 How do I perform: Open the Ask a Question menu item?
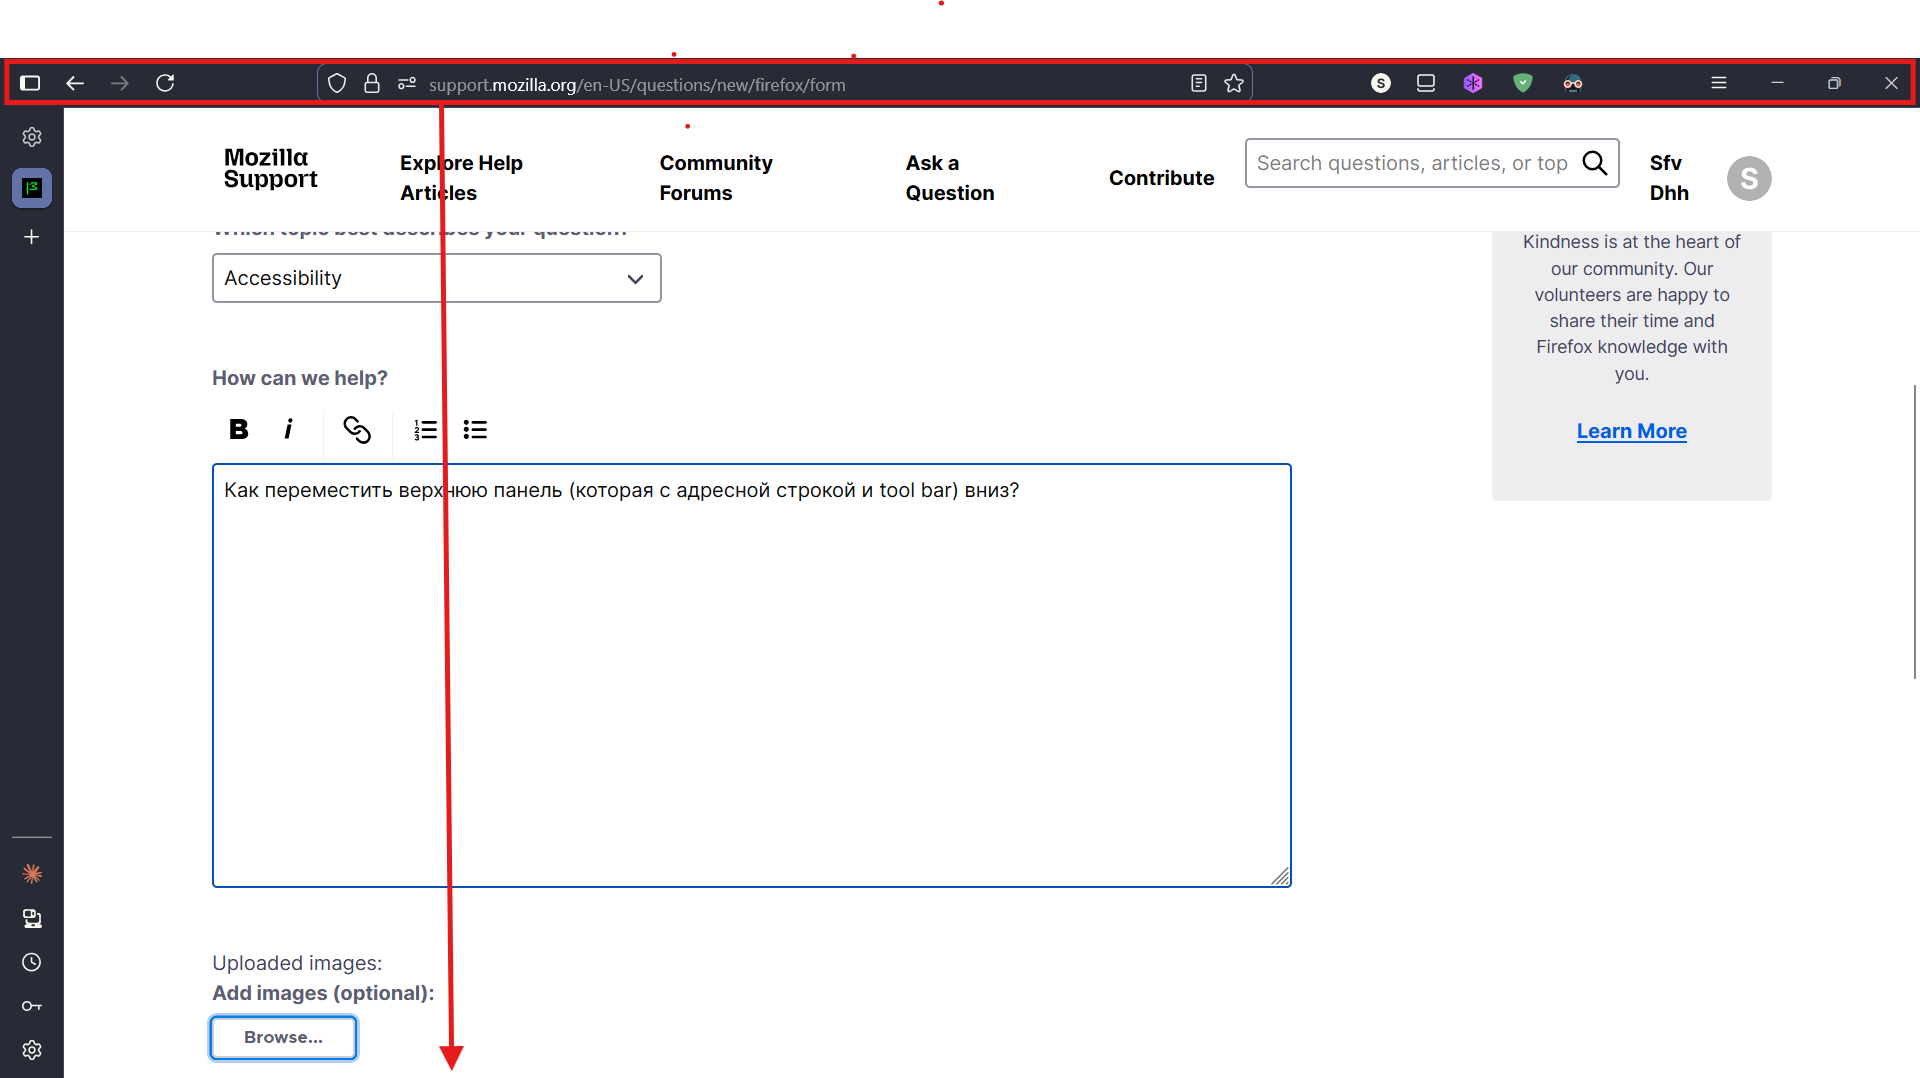coord(950,178)
